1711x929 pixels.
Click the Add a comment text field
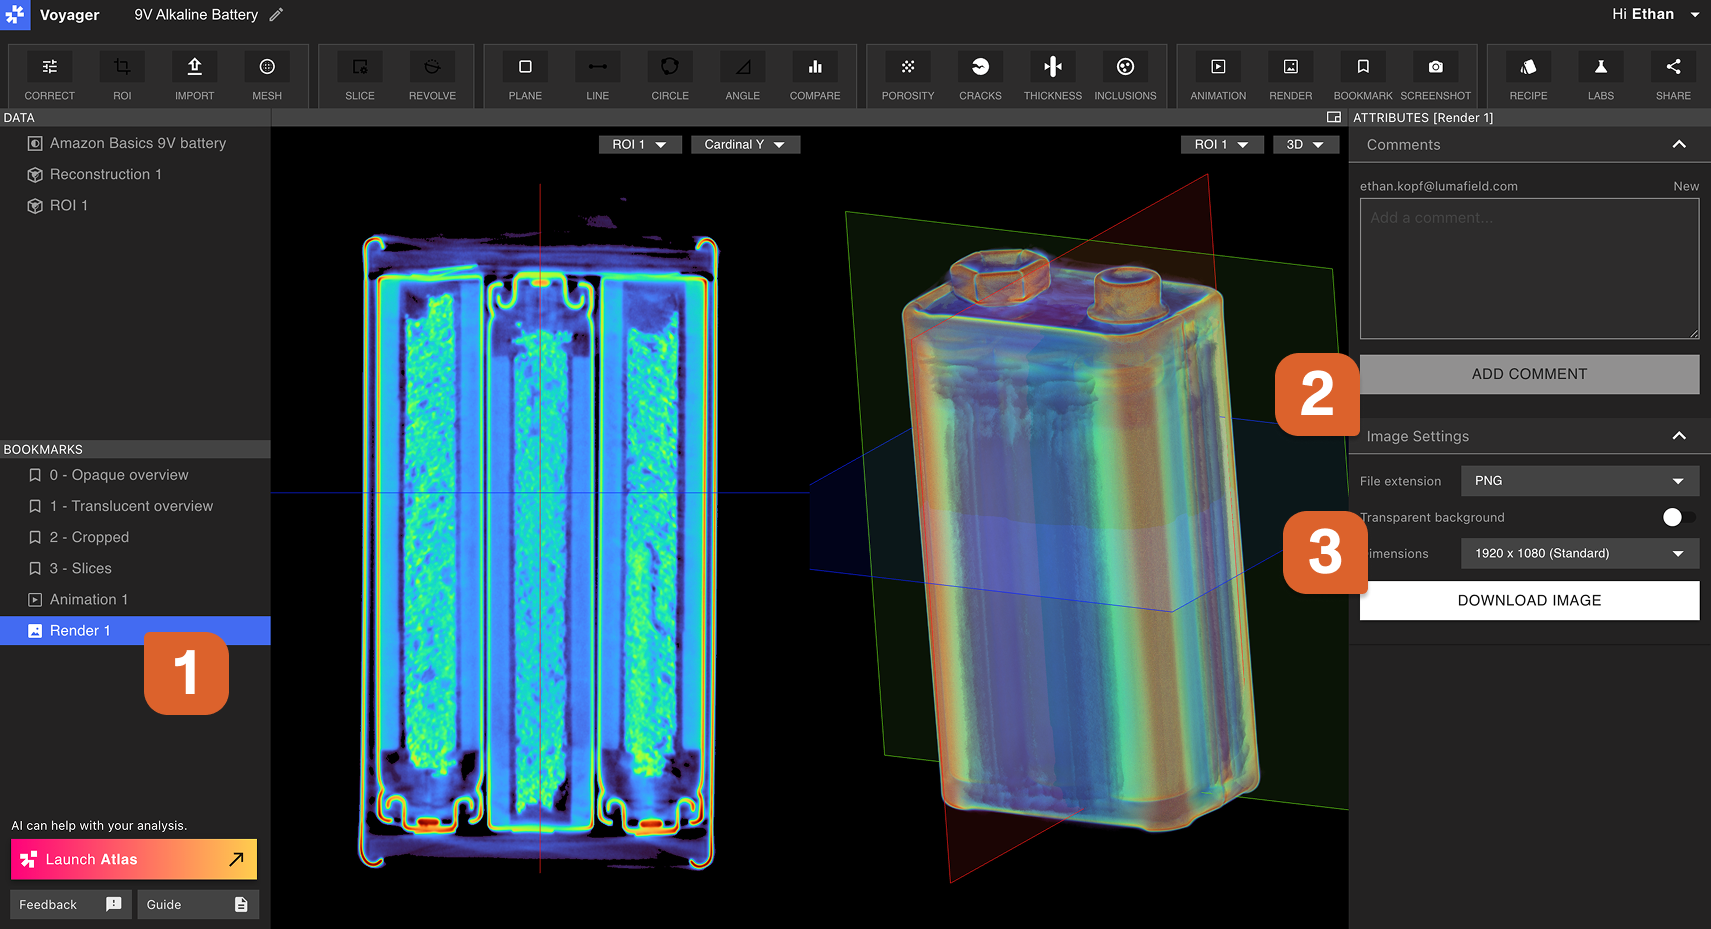click(x=1528, y=268)
